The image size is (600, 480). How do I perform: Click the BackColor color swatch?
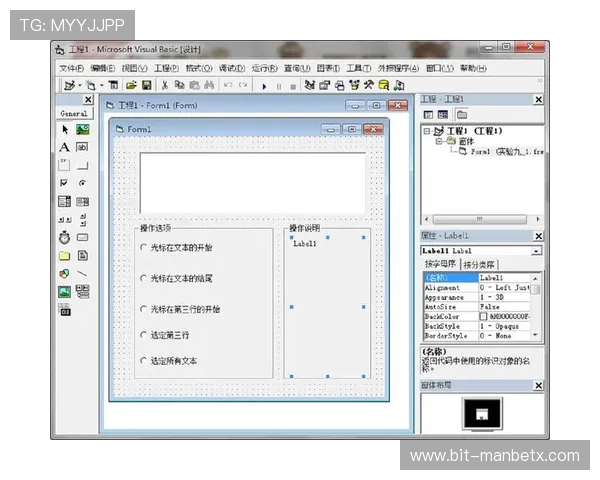pos(484,317)
